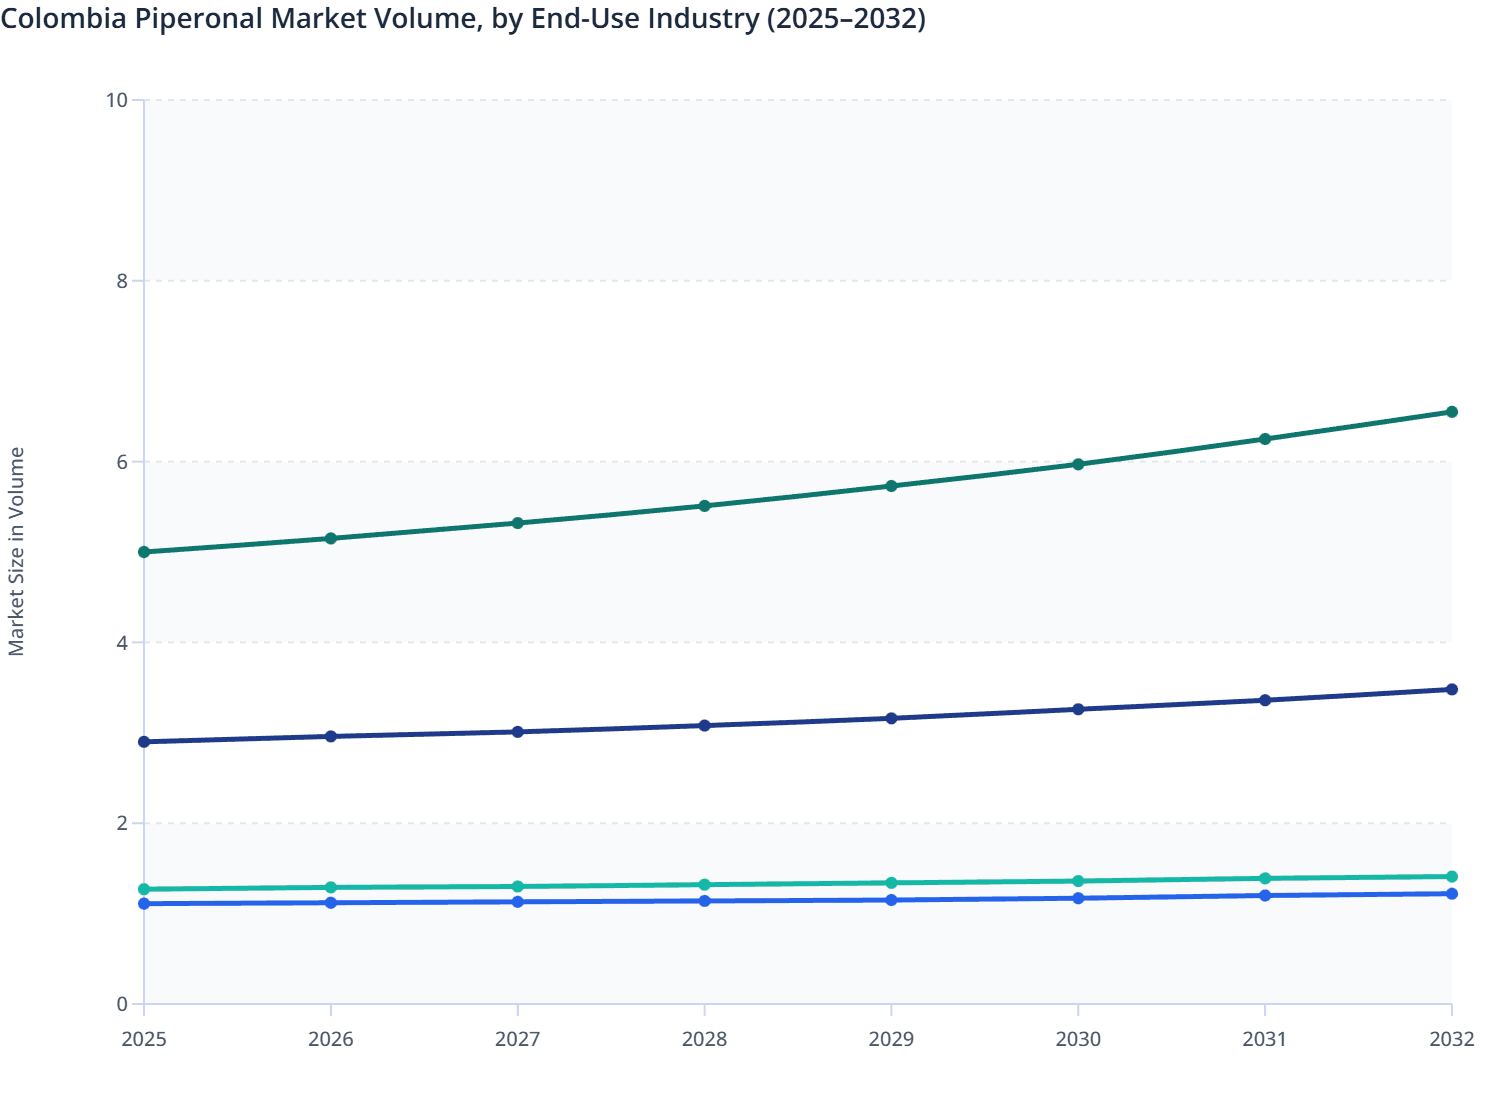Click the teal line segment between 2029 and 2030
Image resolution: width=1508 pixels, height=1120 pixels.
pos(984,880)
